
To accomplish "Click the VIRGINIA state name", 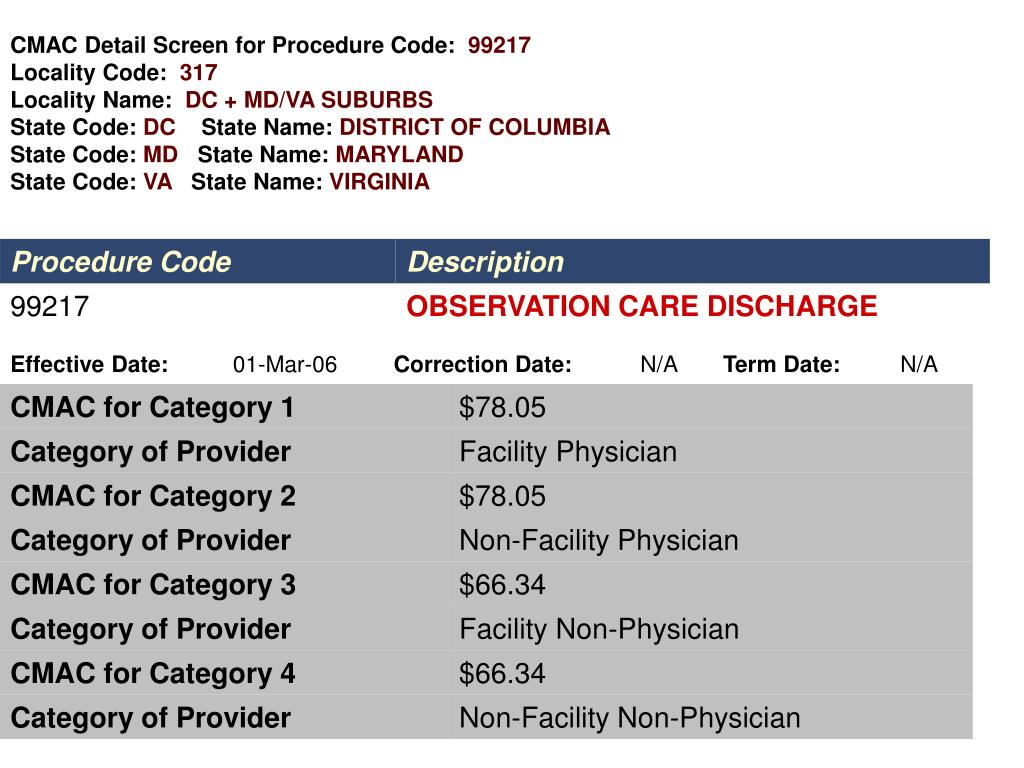I will pos(379,182).
